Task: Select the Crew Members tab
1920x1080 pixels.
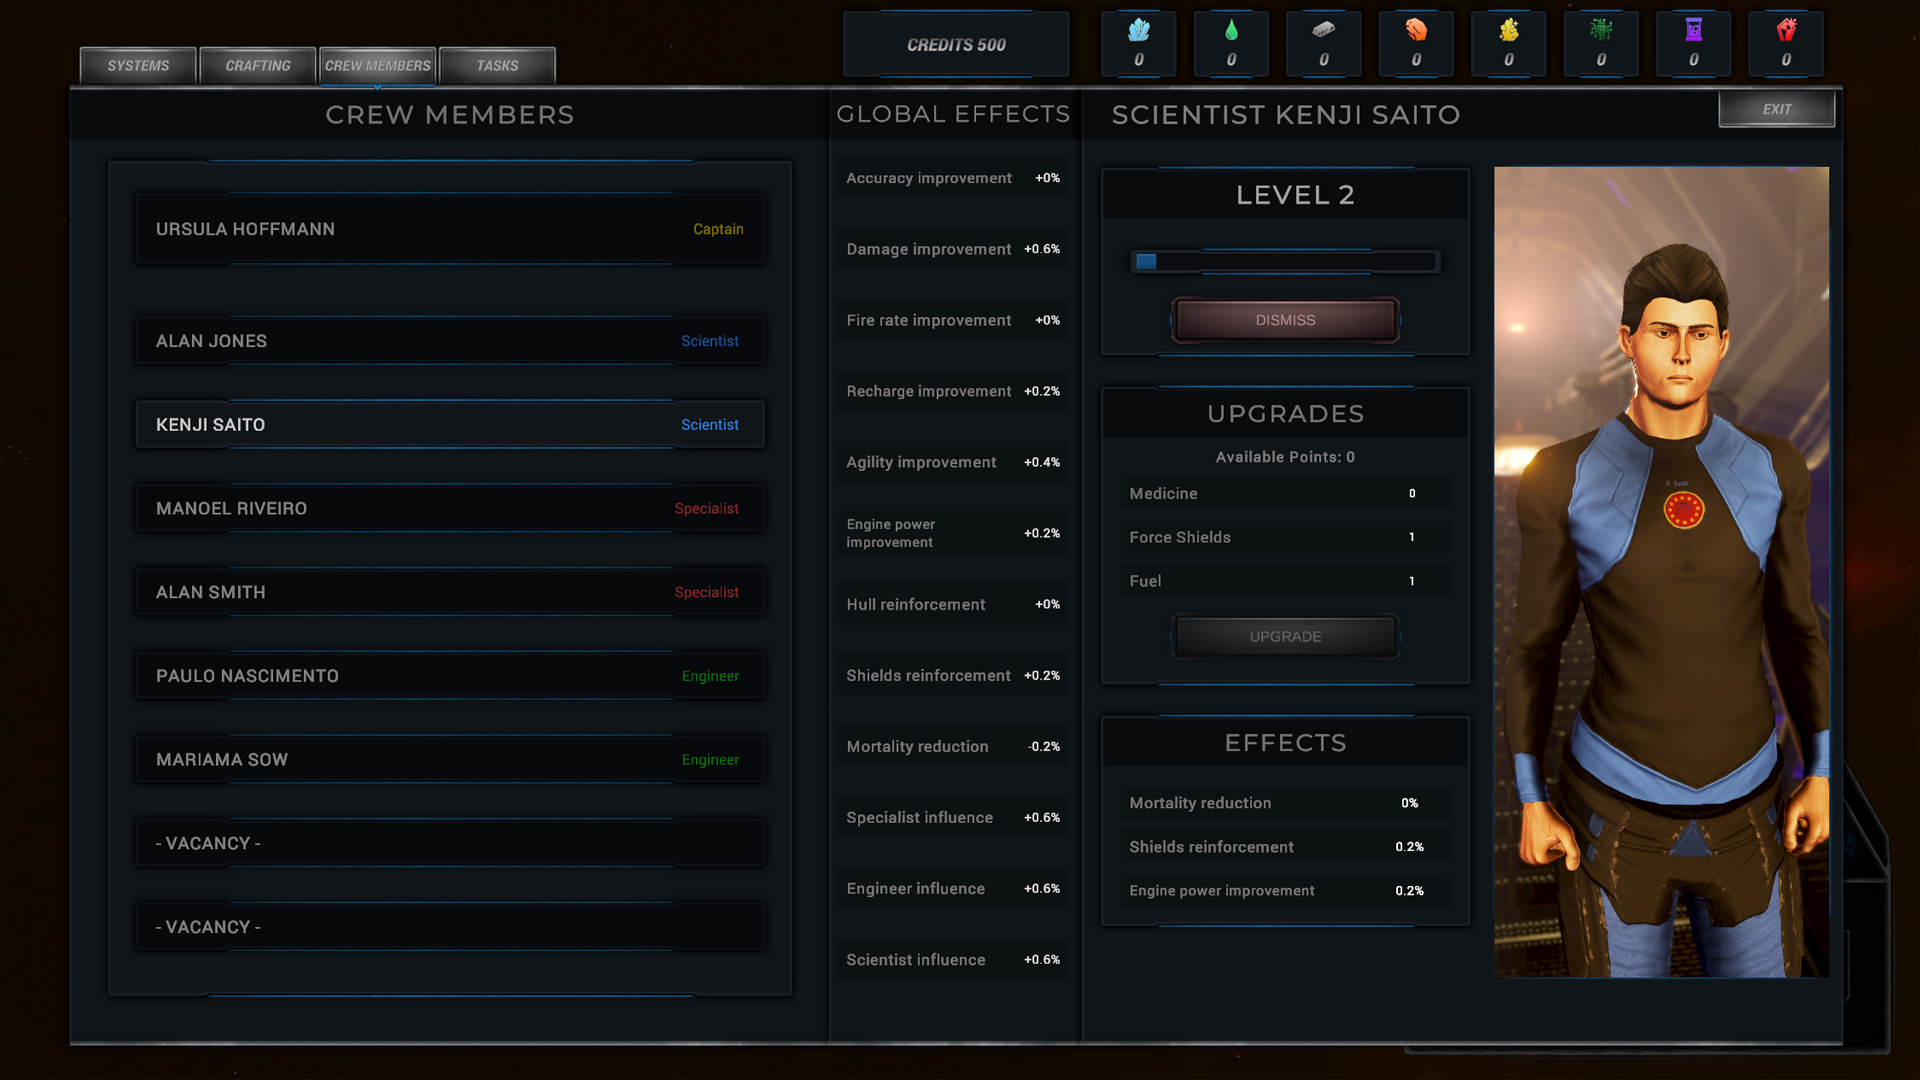Action: click(378, 66)
